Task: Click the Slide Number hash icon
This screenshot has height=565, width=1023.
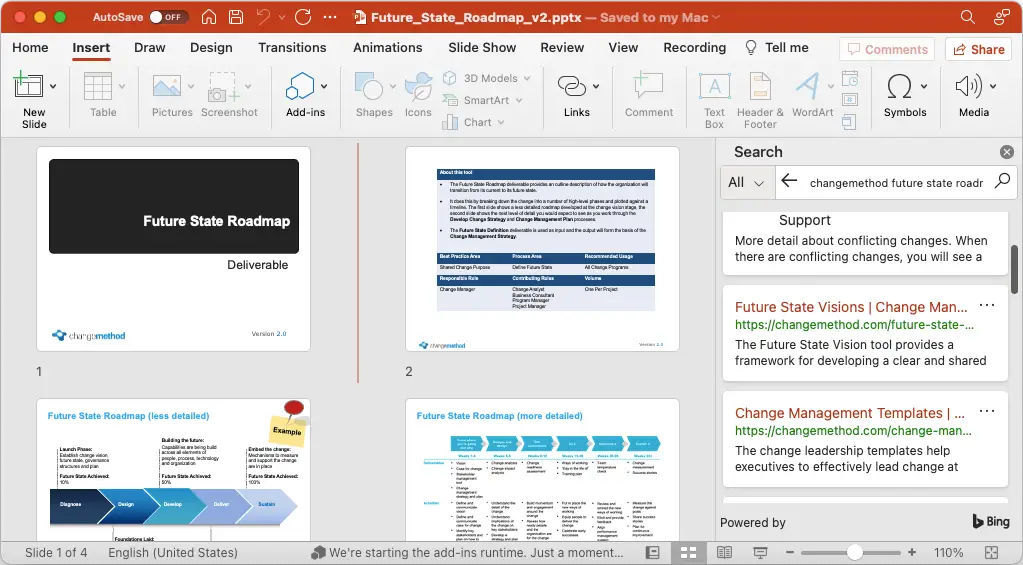Action: [x=849, y=100]
